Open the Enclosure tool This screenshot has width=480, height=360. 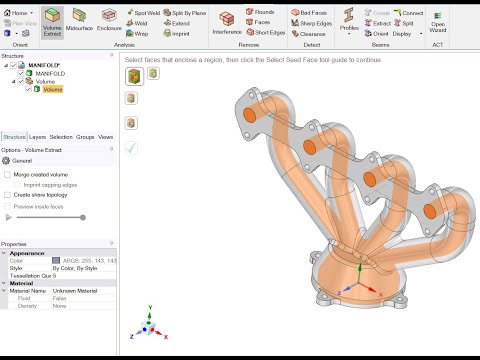point(109,20)
